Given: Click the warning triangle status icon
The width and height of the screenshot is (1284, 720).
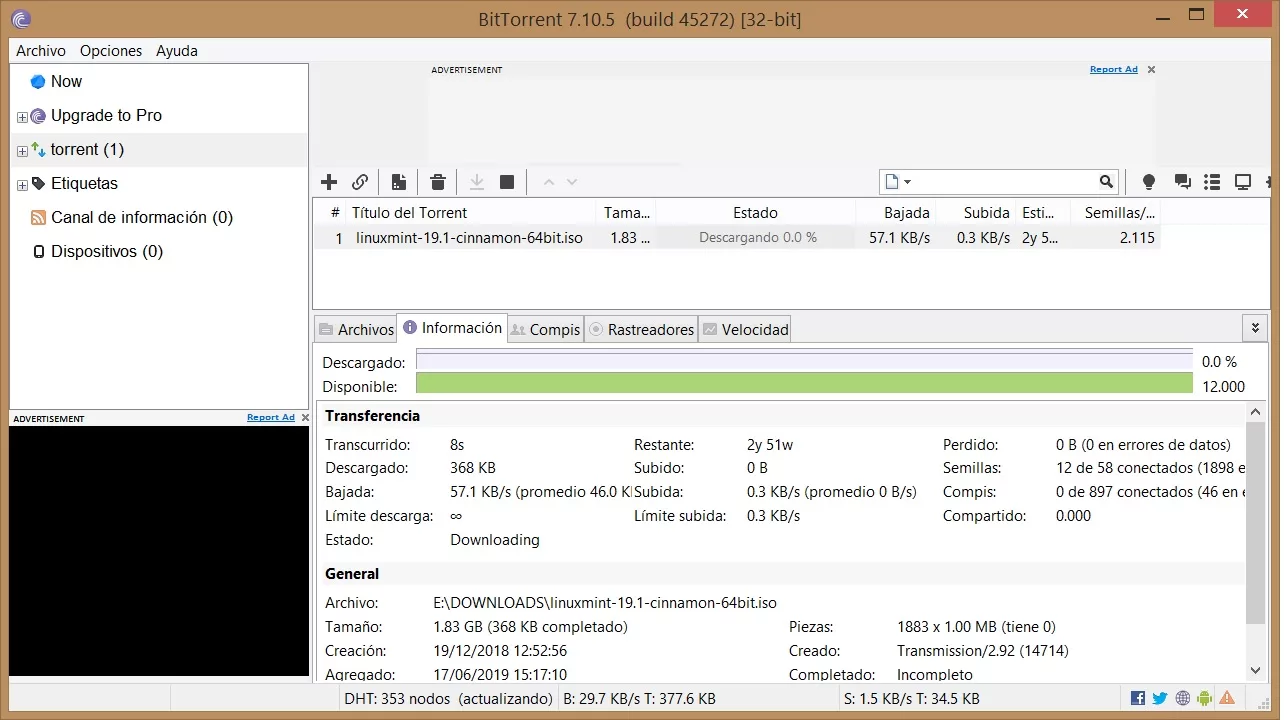Looking at the screenshot, I should click(x=1227, y=699).
